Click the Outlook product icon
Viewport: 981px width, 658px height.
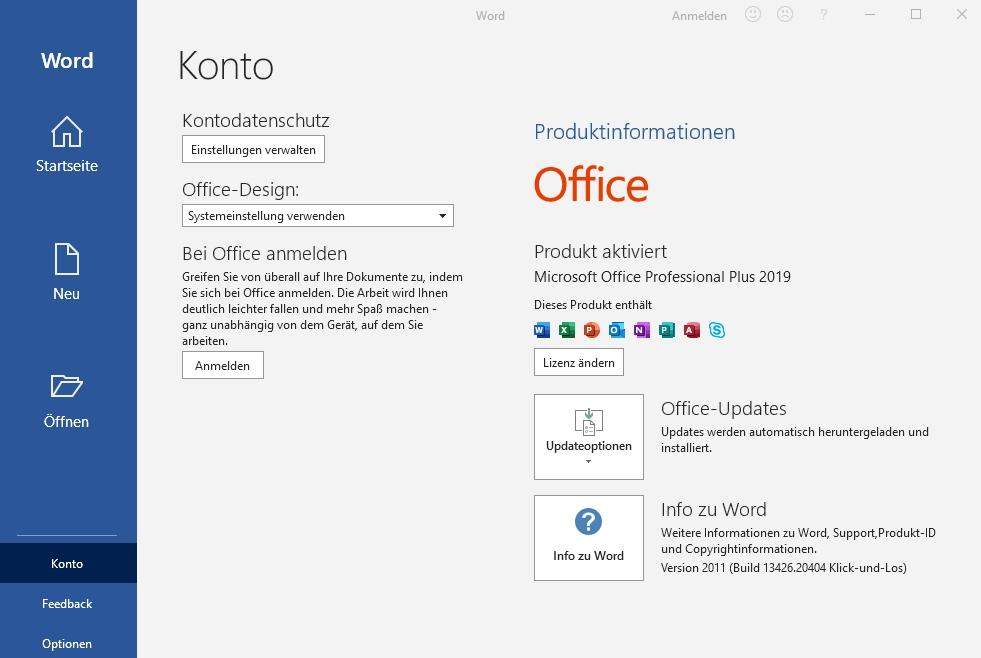616,329
